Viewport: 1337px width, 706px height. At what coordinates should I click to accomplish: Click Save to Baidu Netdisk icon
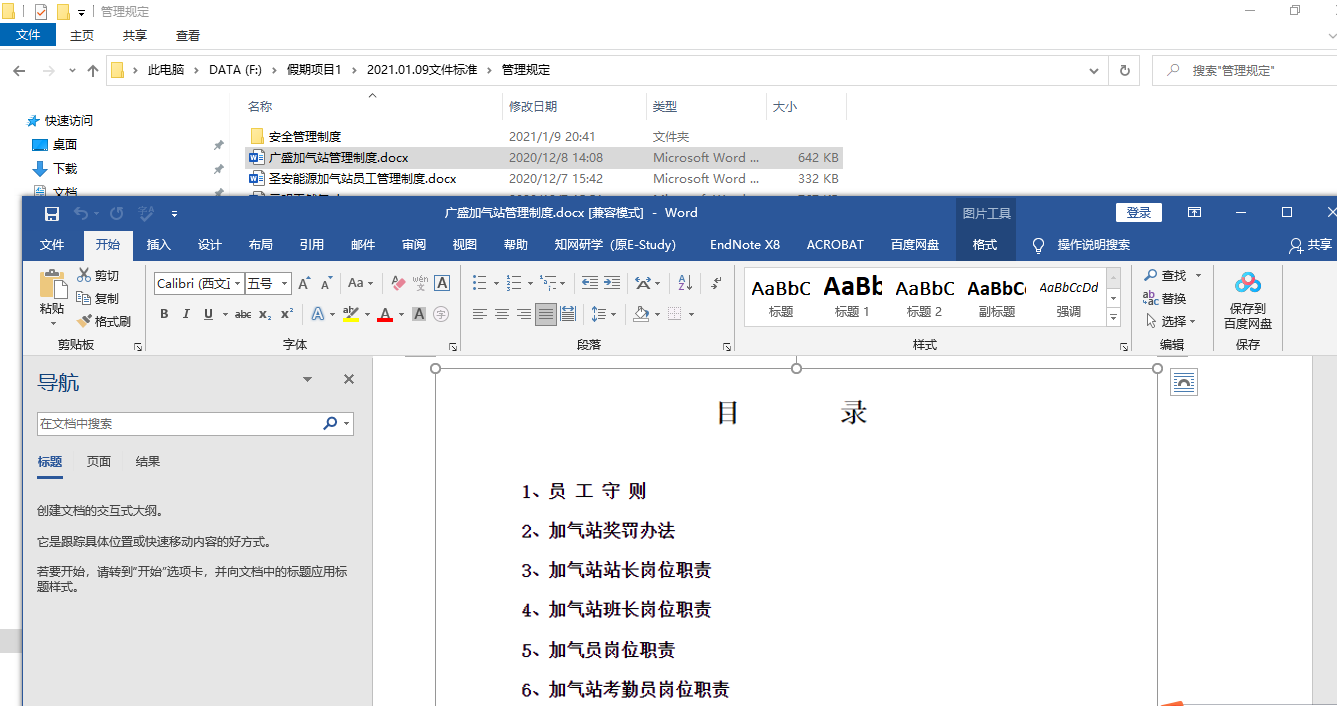tap(1247, 283)
